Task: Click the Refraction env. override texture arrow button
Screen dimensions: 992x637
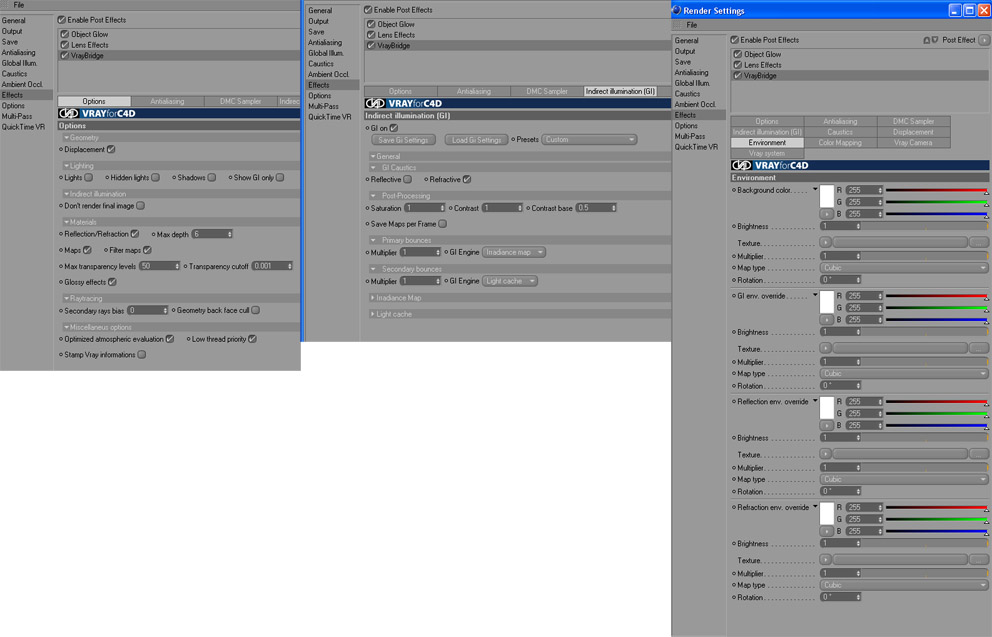Action: 825,560
